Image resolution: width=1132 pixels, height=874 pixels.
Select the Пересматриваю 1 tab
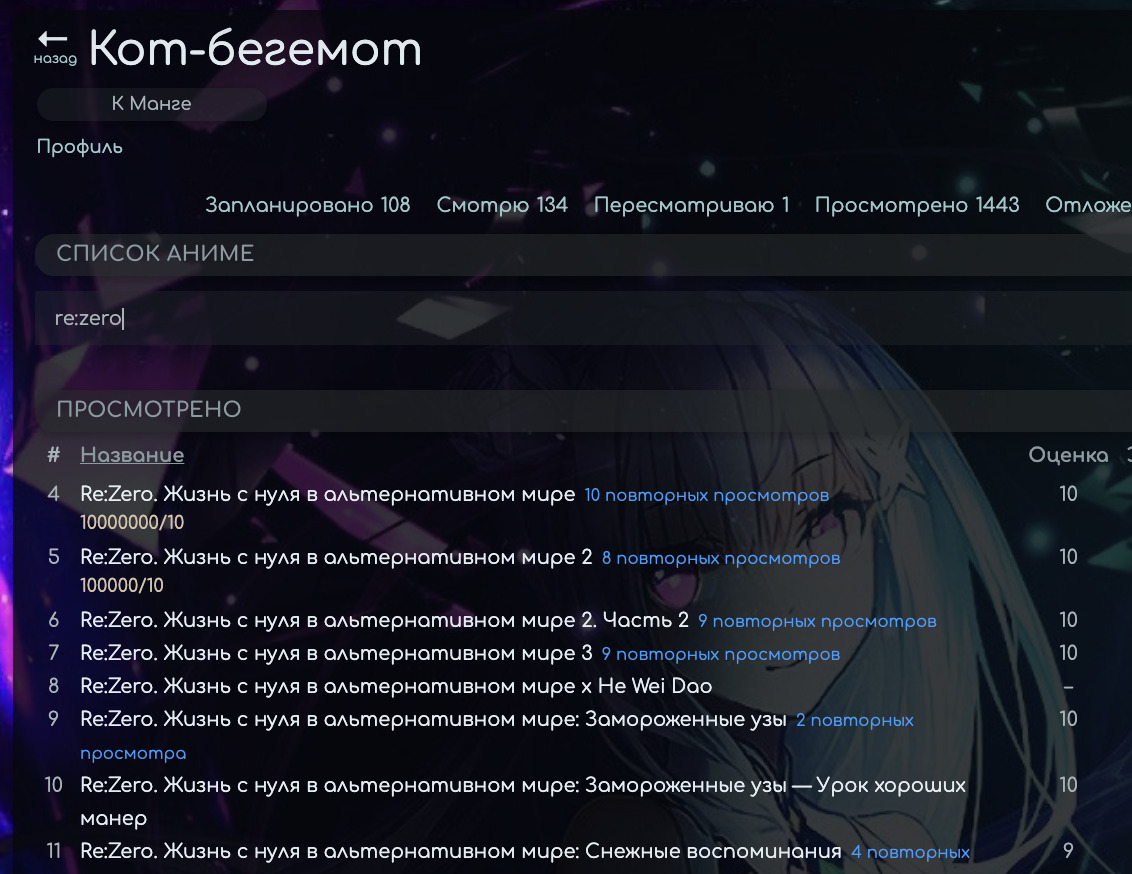691,205
